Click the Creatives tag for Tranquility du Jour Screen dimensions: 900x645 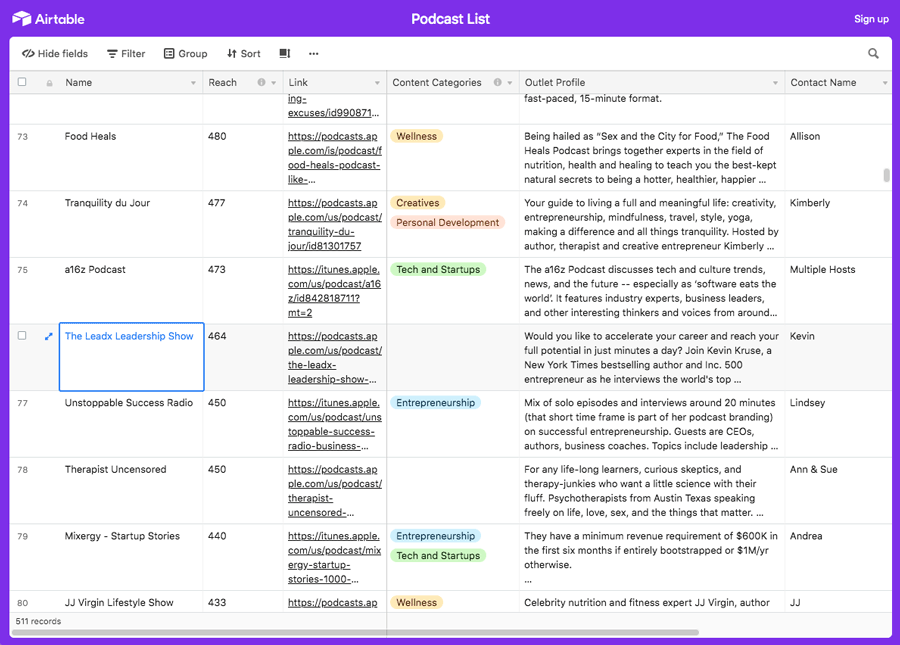[418, 203]
